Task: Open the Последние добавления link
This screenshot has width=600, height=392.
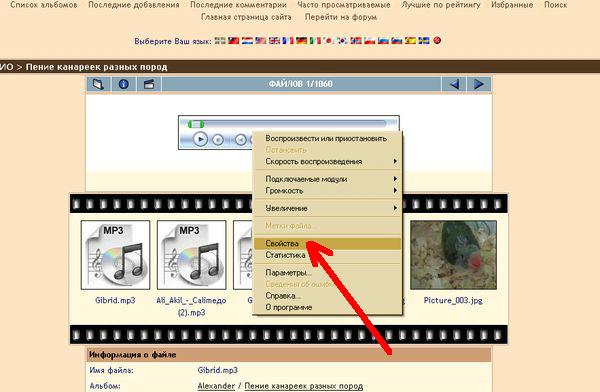Action: [x=134, y=5]
